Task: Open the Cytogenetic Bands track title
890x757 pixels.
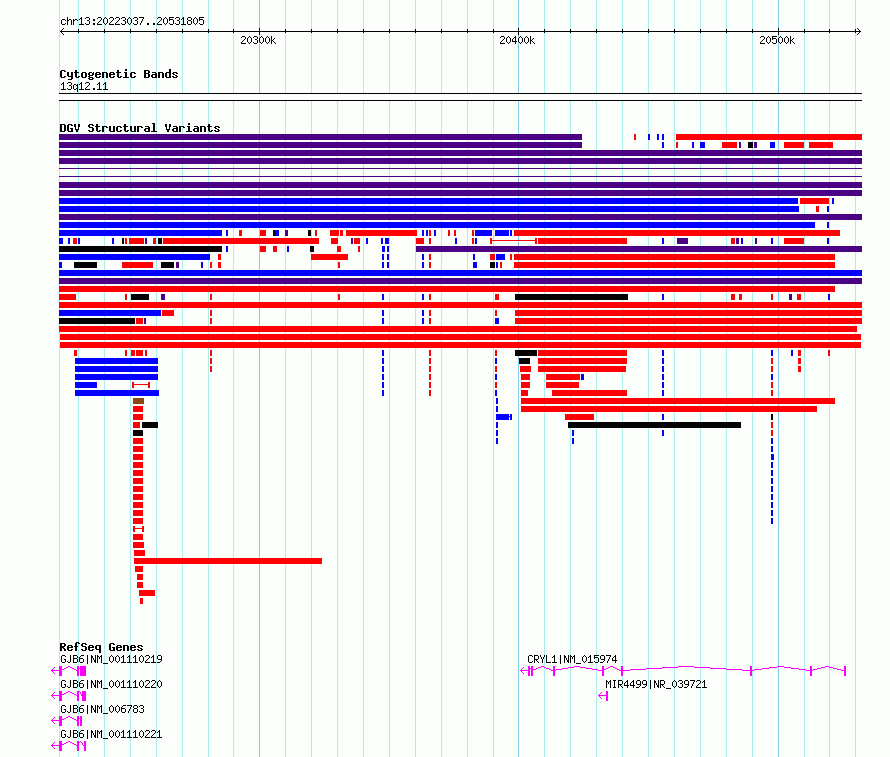Action: coord(119,74)
